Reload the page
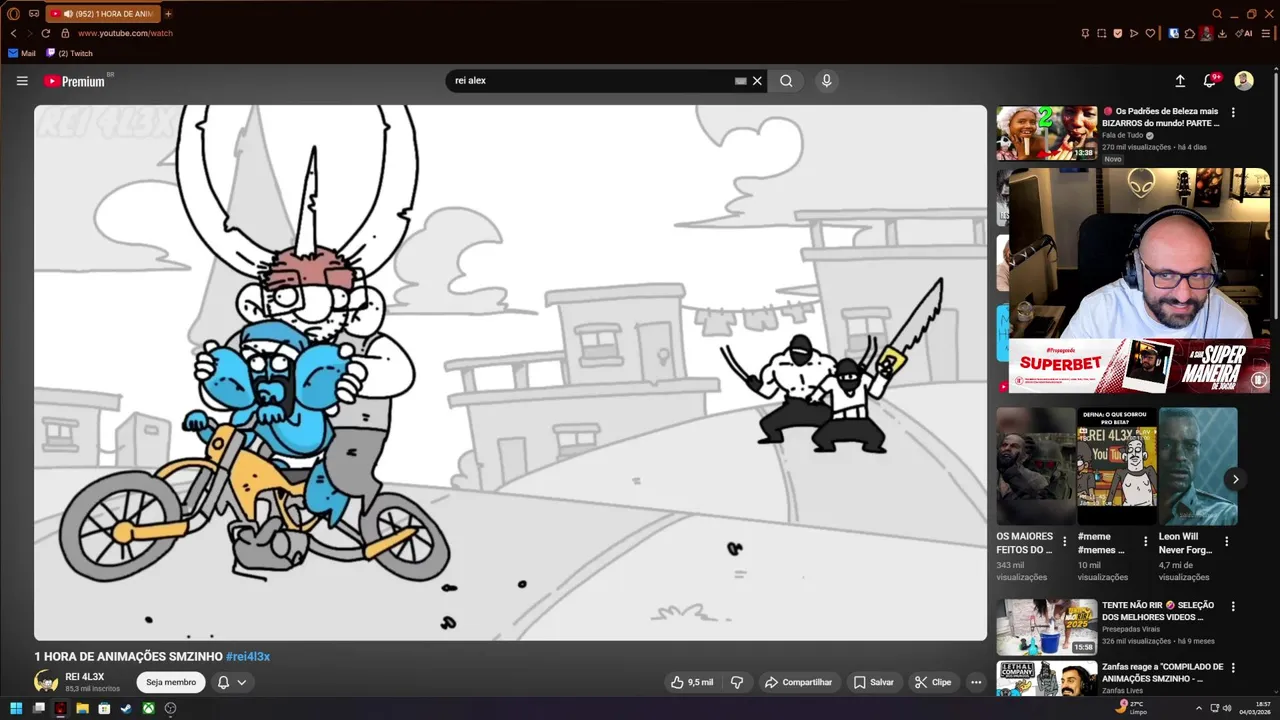1280x720 pixels. coord(46,33)
